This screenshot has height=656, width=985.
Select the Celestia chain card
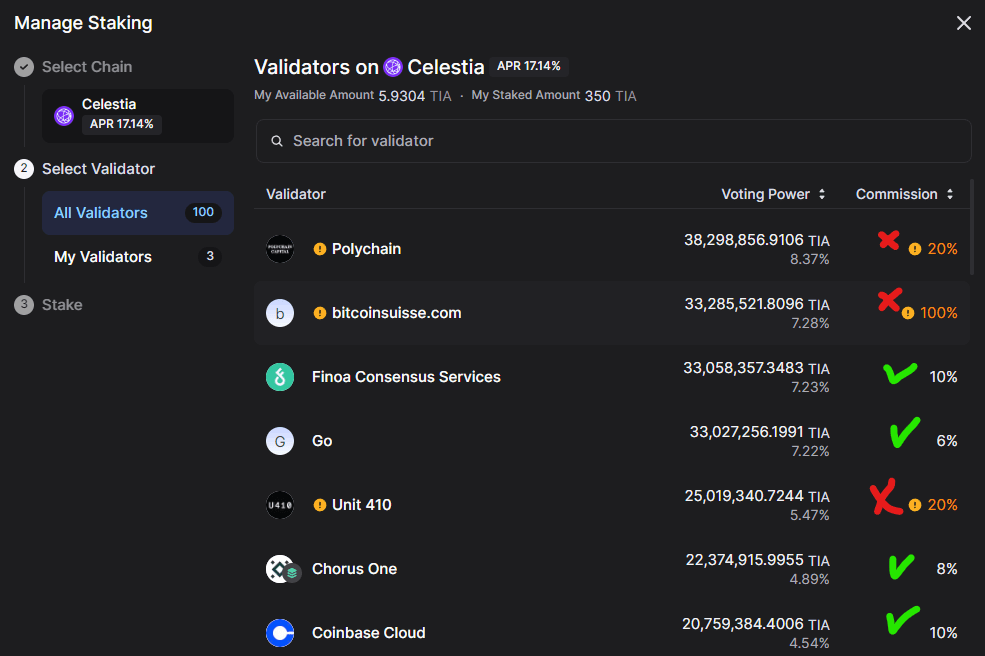[137, 115]
